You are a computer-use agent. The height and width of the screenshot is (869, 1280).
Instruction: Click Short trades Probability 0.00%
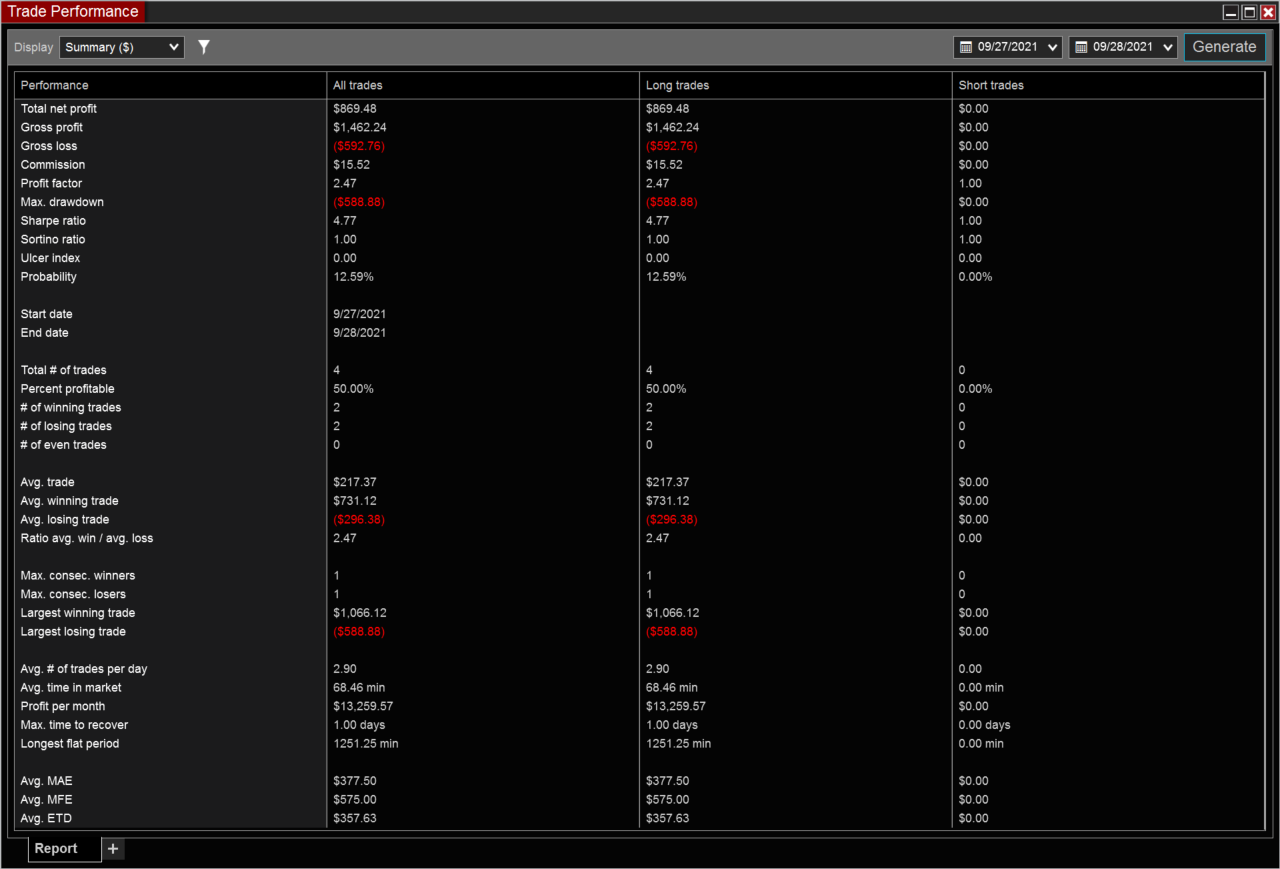point(976,276)
